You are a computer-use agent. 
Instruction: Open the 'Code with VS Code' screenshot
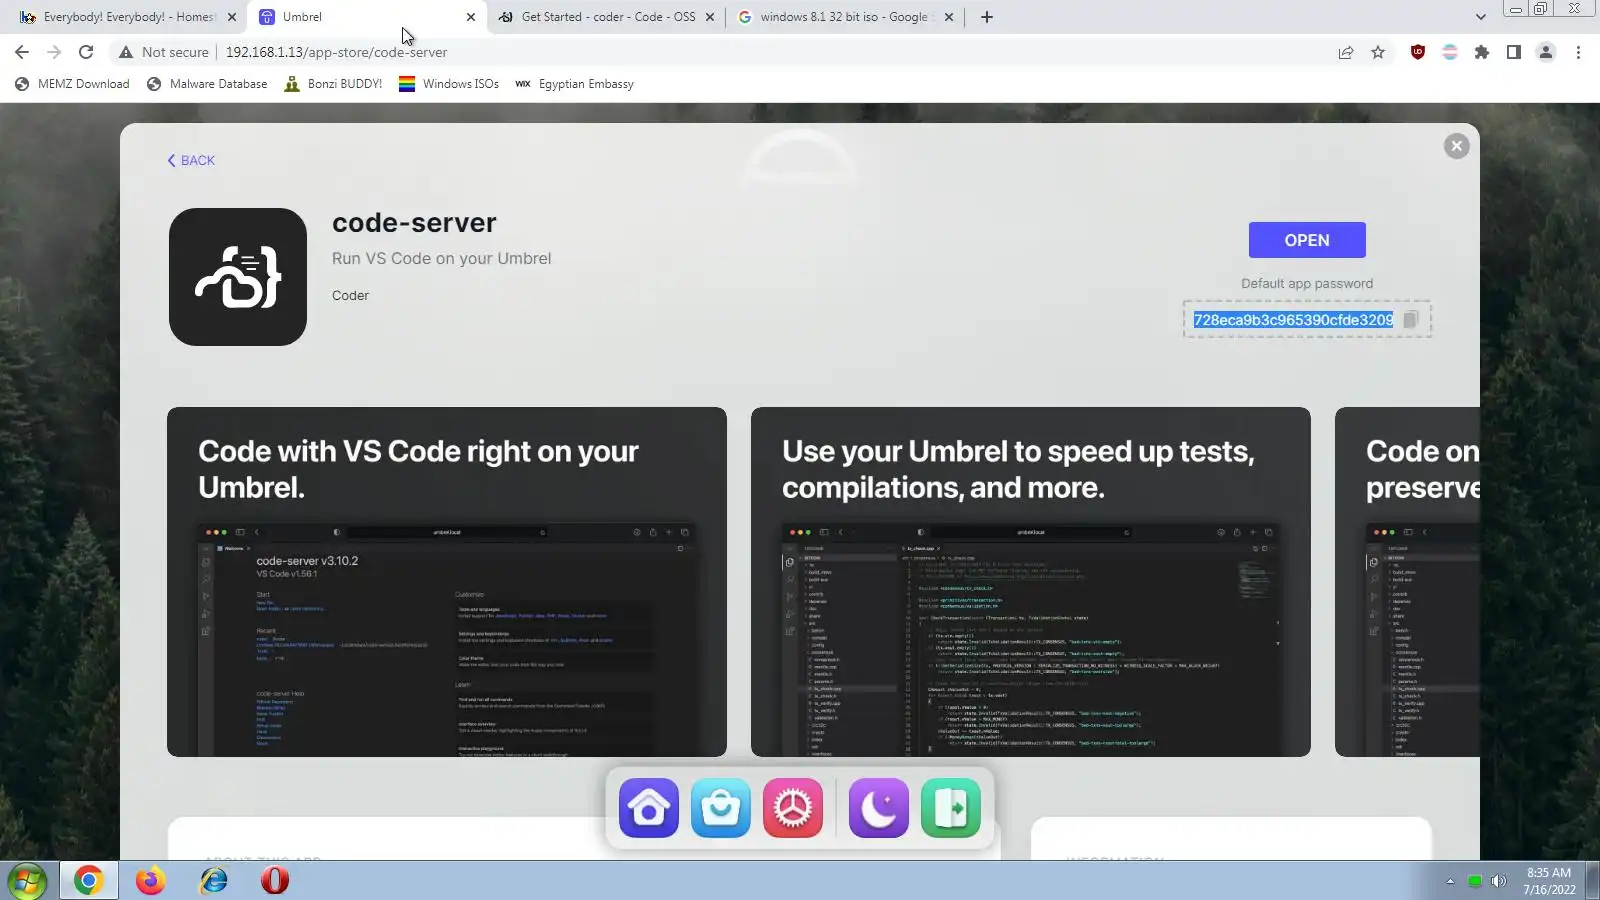click(447, 582)
